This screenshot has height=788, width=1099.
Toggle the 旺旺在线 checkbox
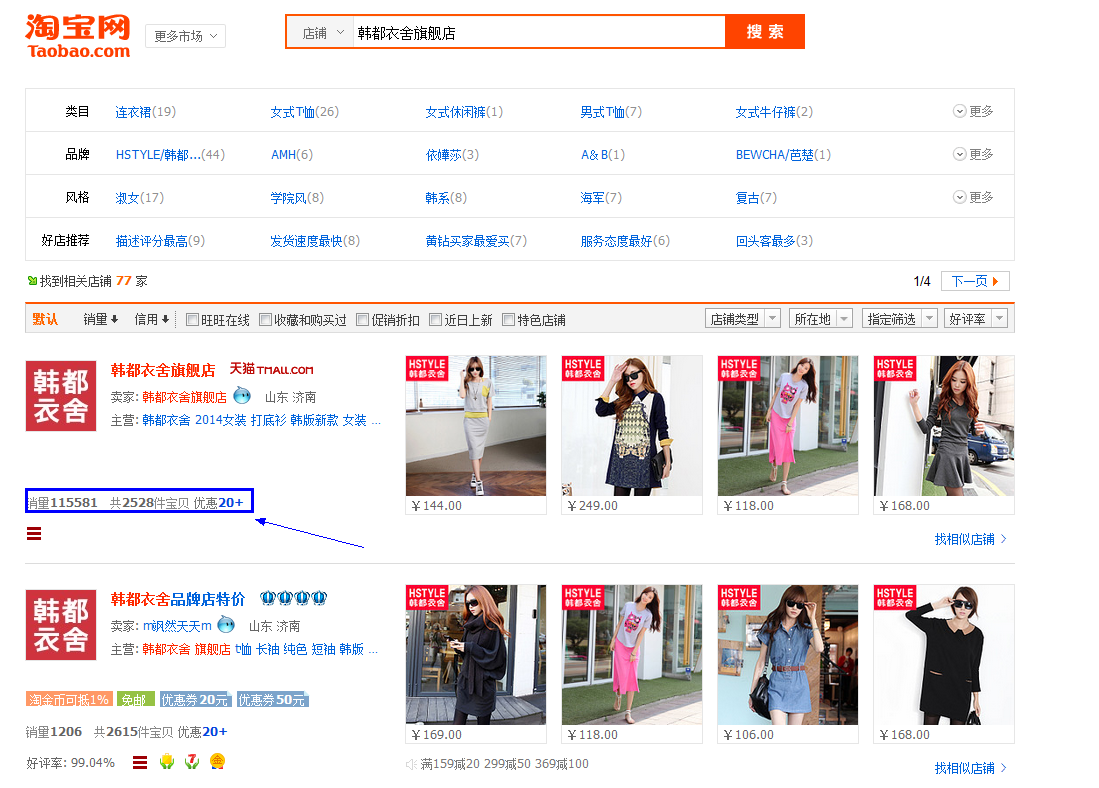(192, 320)
